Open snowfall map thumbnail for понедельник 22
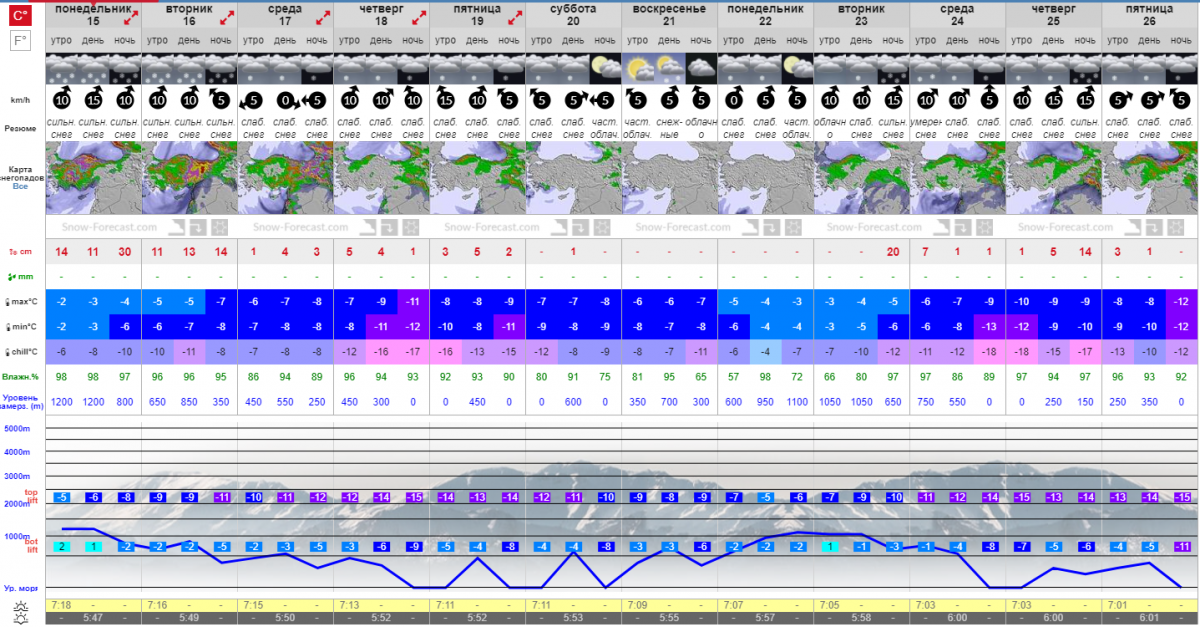 (765, 177)
